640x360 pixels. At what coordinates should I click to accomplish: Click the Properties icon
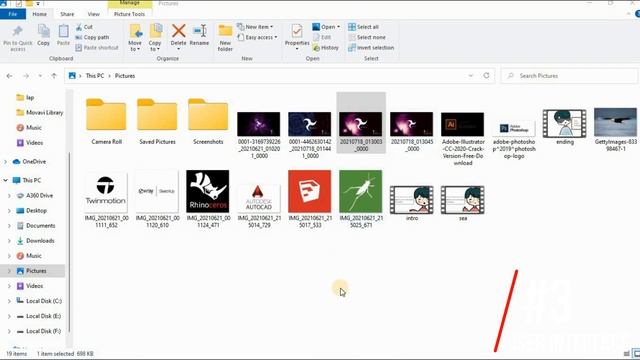pyautogui.click(x=297, y=31)
